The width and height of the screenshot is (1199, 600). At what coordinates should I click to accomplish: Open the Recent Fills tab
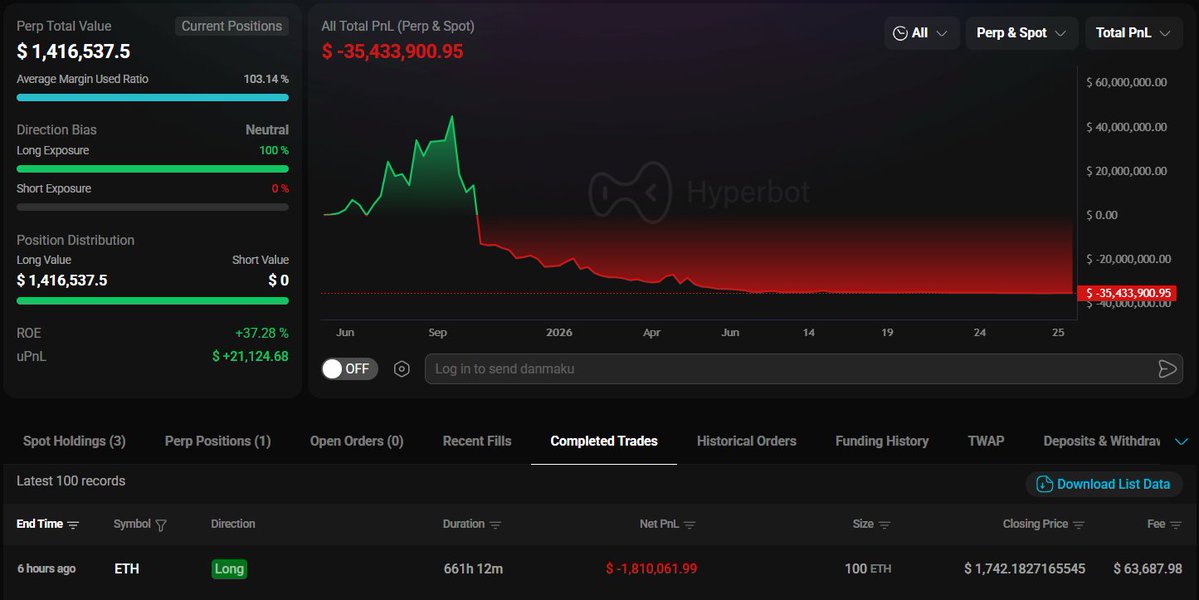477,441
